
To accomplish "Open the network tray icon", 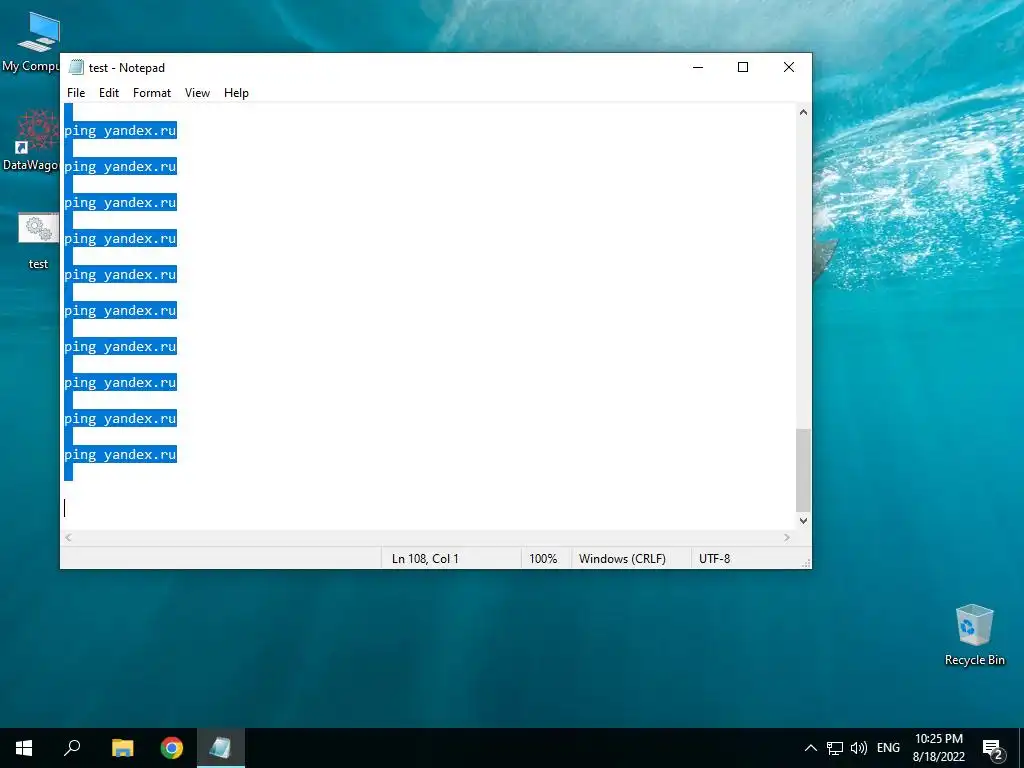I will (835, 748).
